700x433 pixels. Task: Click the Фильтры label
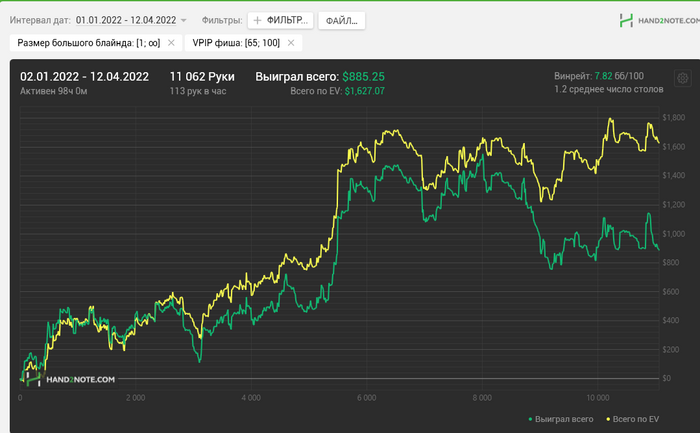coord(222,21)
